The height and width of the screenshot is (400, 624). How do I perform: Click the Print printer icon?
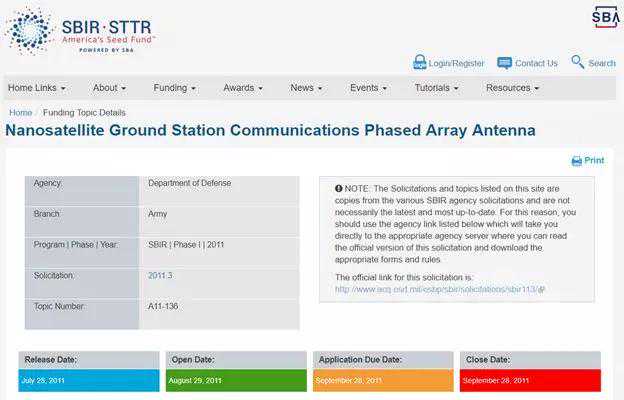577,161
